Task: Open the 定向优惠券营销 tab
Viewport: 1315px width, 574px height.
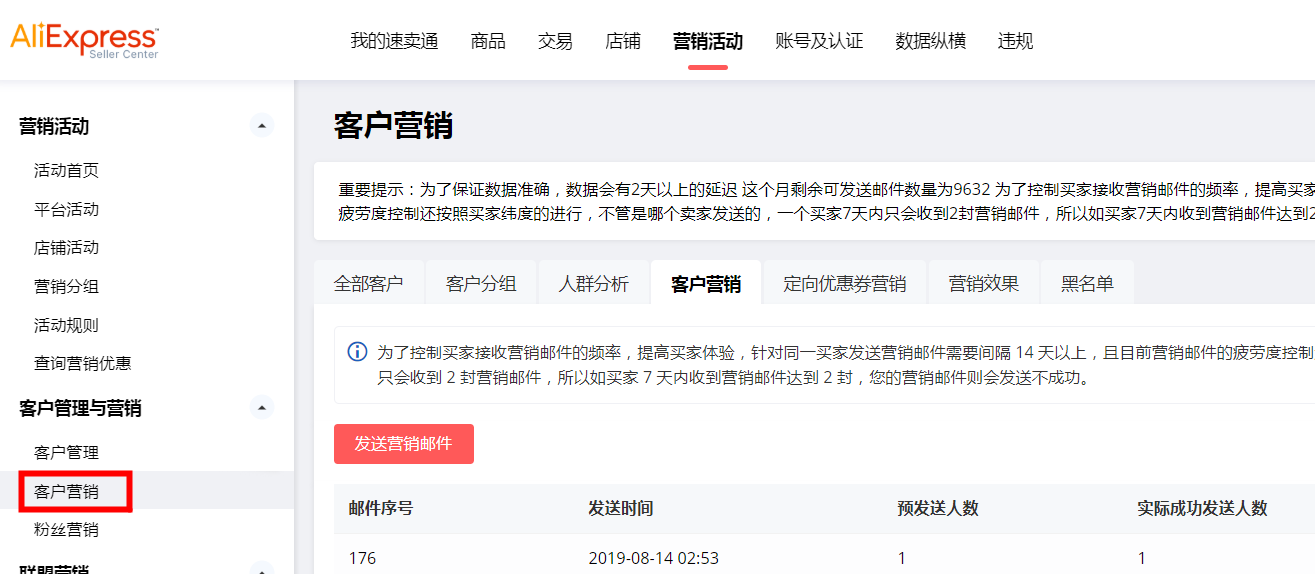Action: (x=844, y=284)
